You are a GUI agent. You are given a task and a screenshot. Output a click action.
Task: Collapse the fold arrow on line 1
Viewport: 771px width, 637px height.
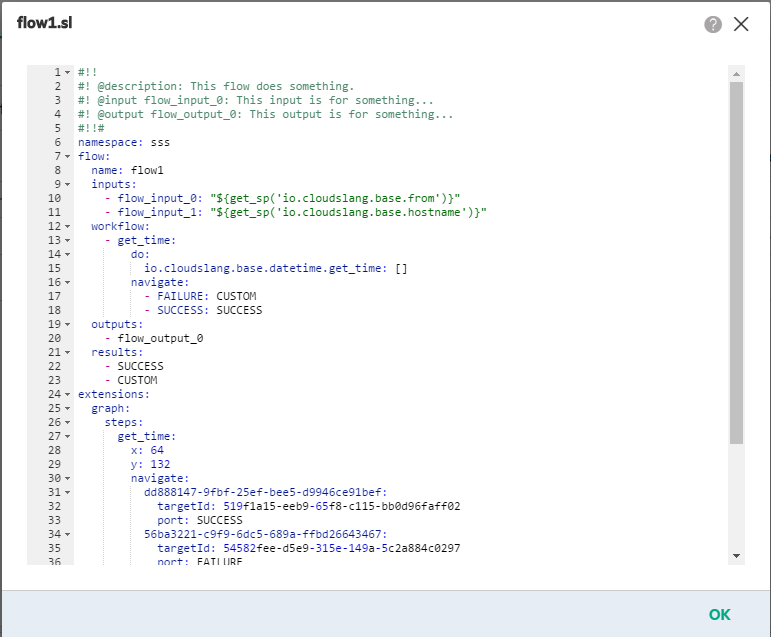pyautogui.click(x=67, y=73)
